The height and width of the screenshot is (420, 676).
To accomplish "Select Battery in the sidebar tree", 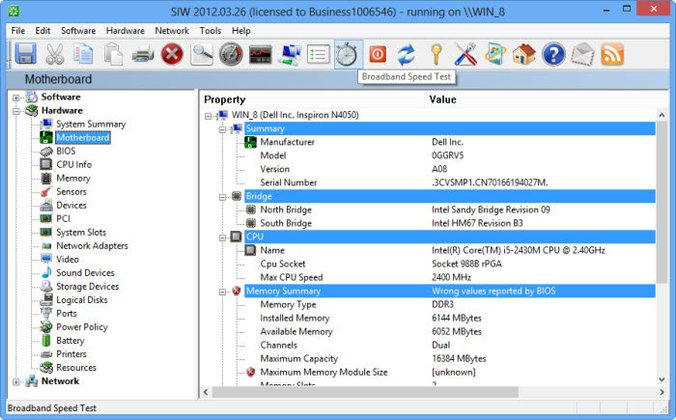I will [x=70, y=341].
